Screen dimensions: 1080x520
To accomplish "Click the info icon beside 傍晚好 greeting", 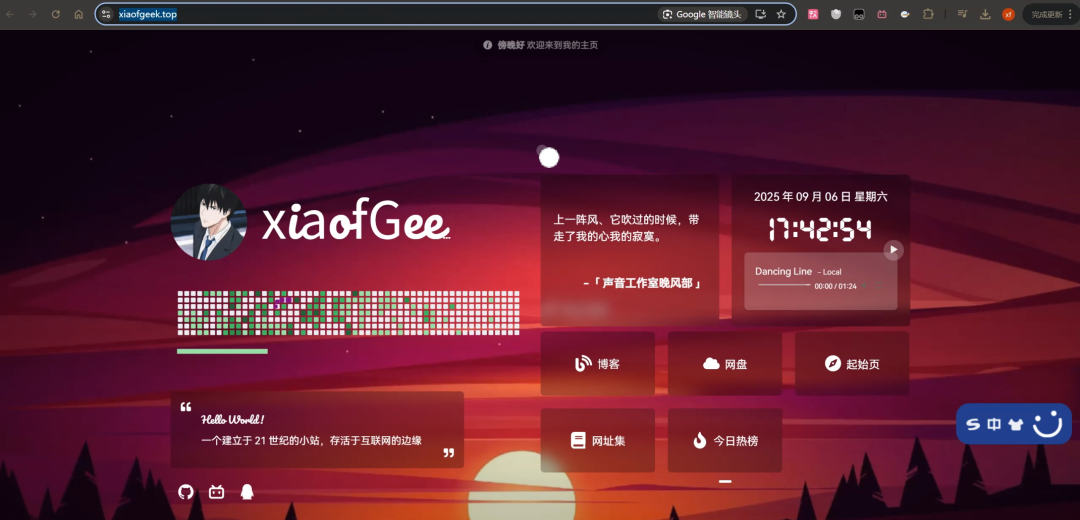I will click(x=488, y=45).
